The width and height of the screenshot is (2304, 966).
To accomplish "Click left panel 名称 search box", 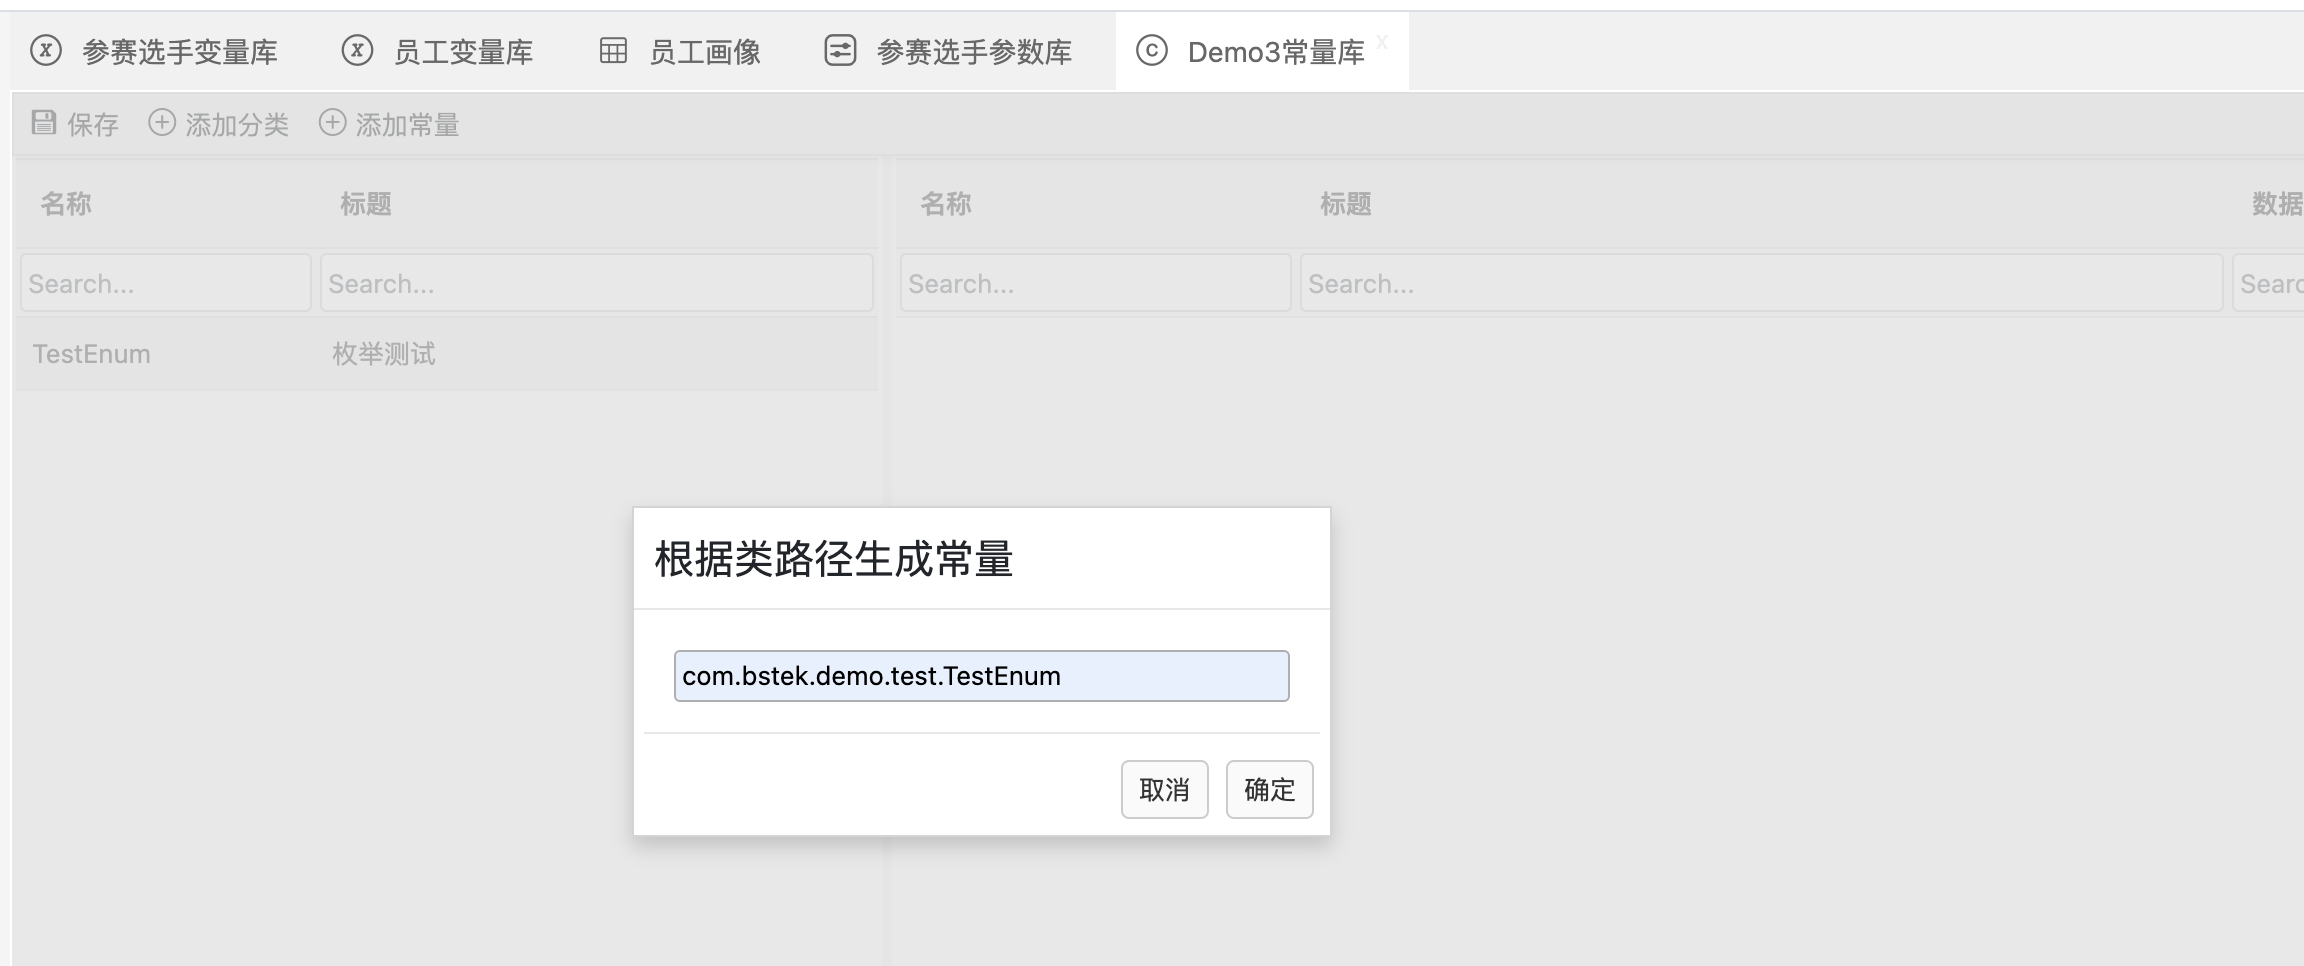I will click(x=166, y=284).
